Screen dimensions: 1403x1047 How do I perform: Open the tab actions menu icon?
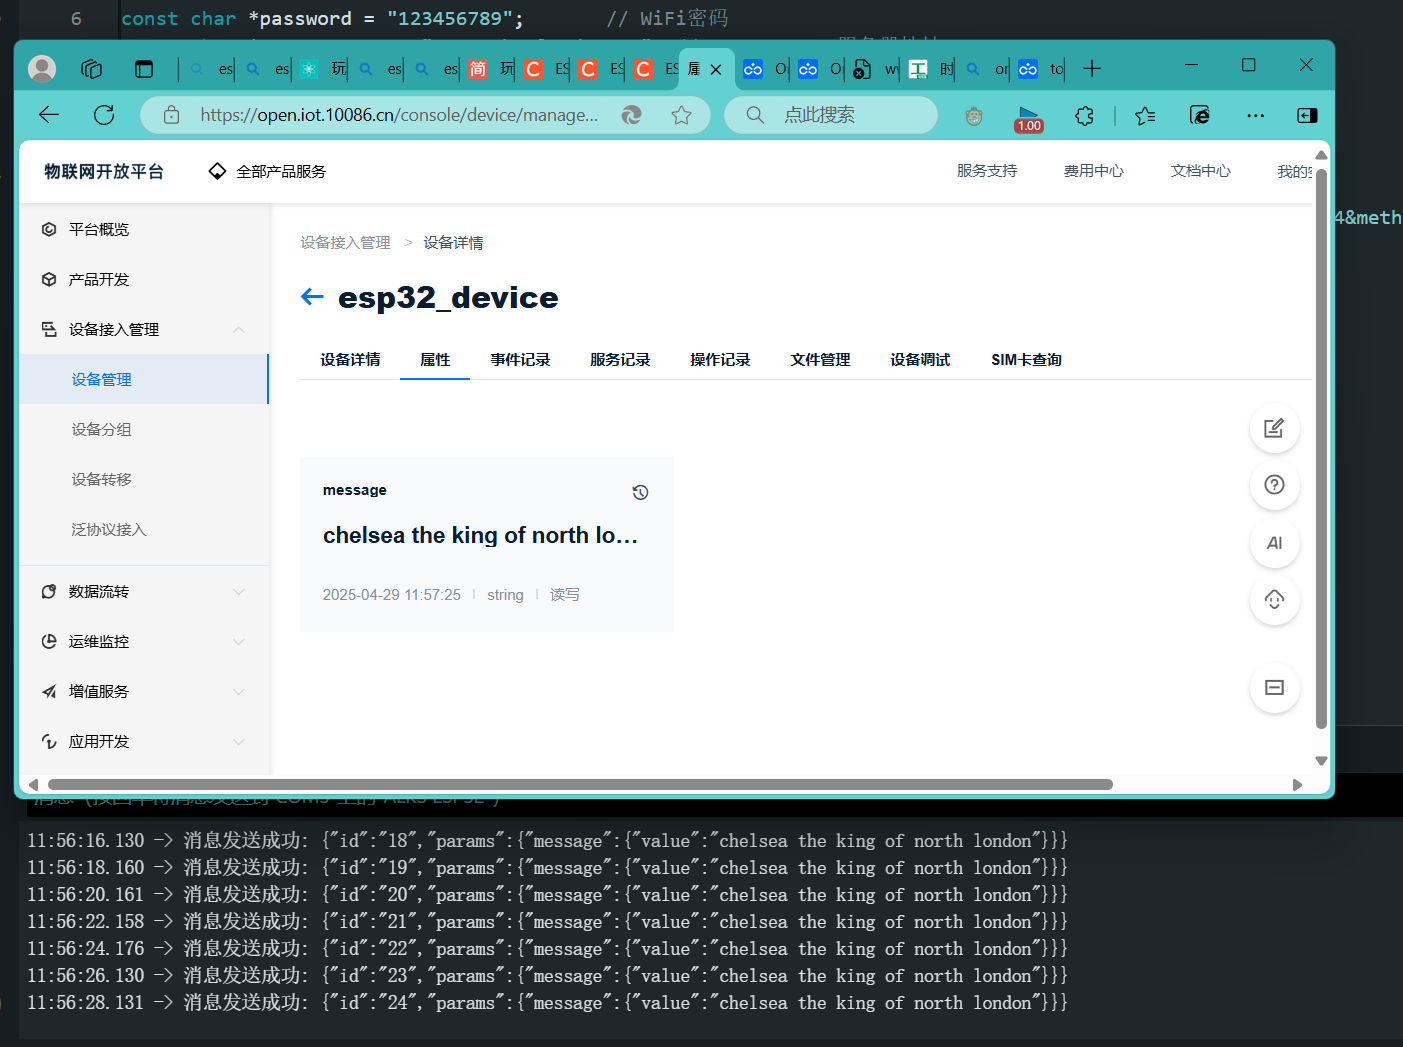point(144,68)
